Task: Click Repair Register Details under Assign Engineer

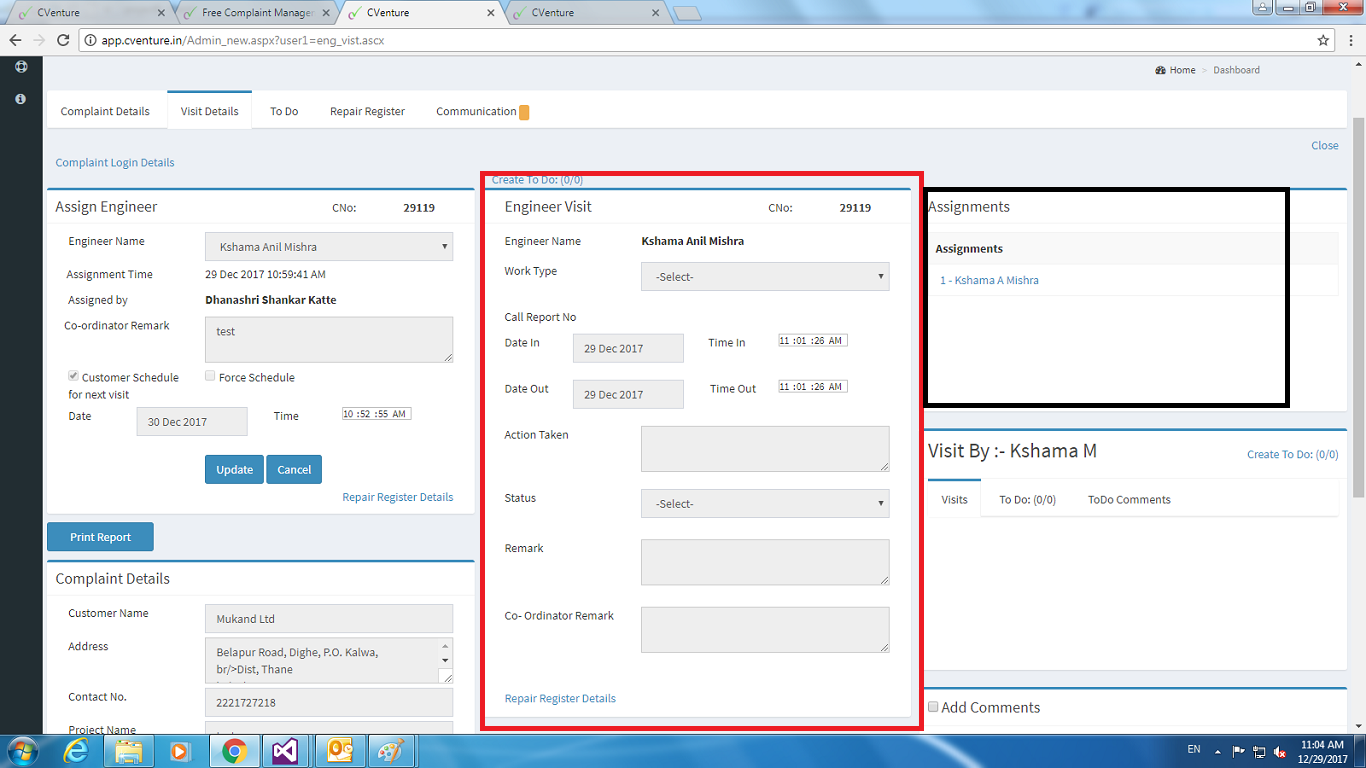Action: pyautogui.click(x=398, y=497)
